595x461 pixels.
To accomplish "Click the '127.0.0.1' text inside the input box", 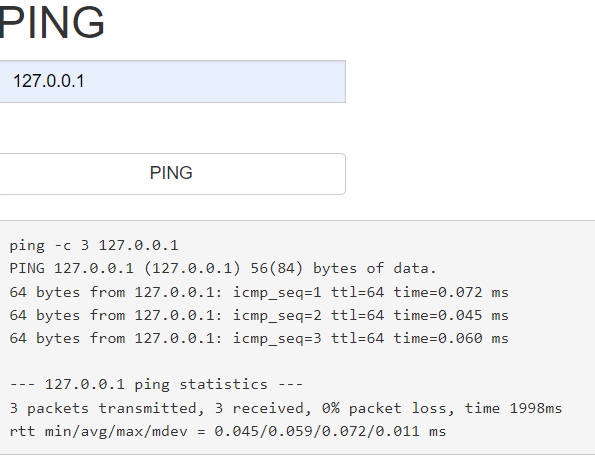I will pos(49,81).
